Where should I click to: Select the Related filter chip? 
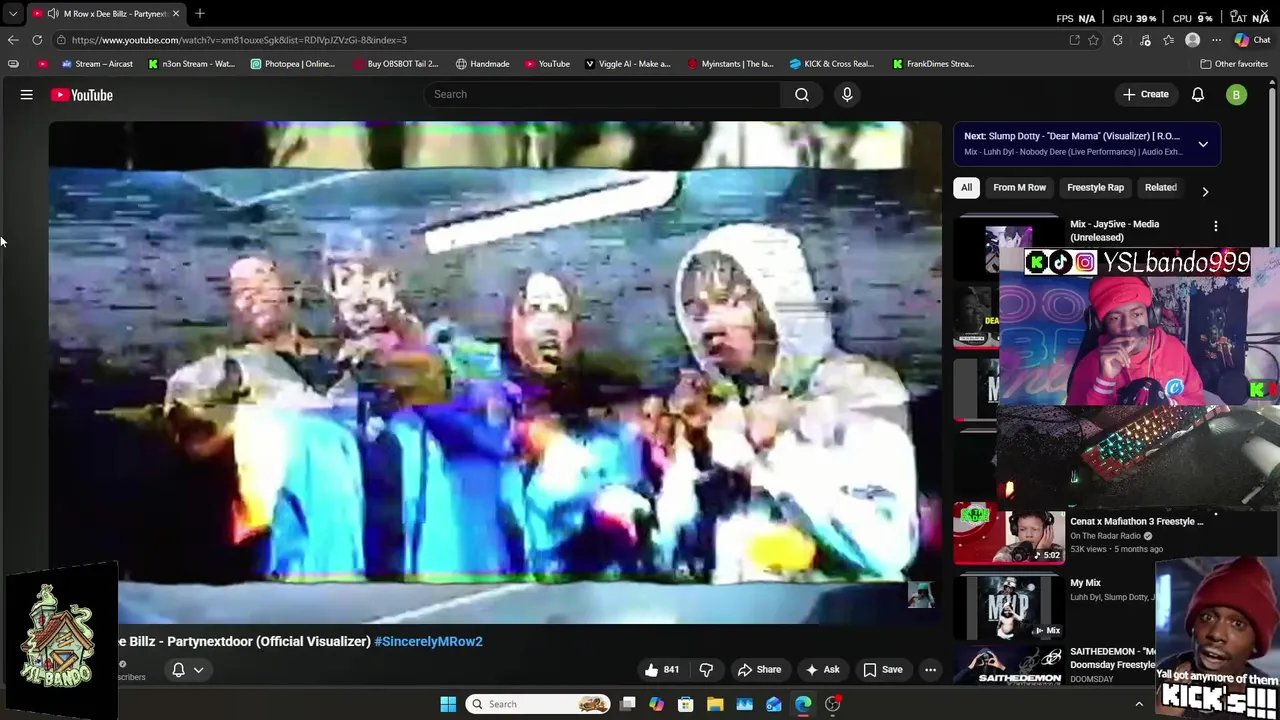click(x=1160, y=188)
